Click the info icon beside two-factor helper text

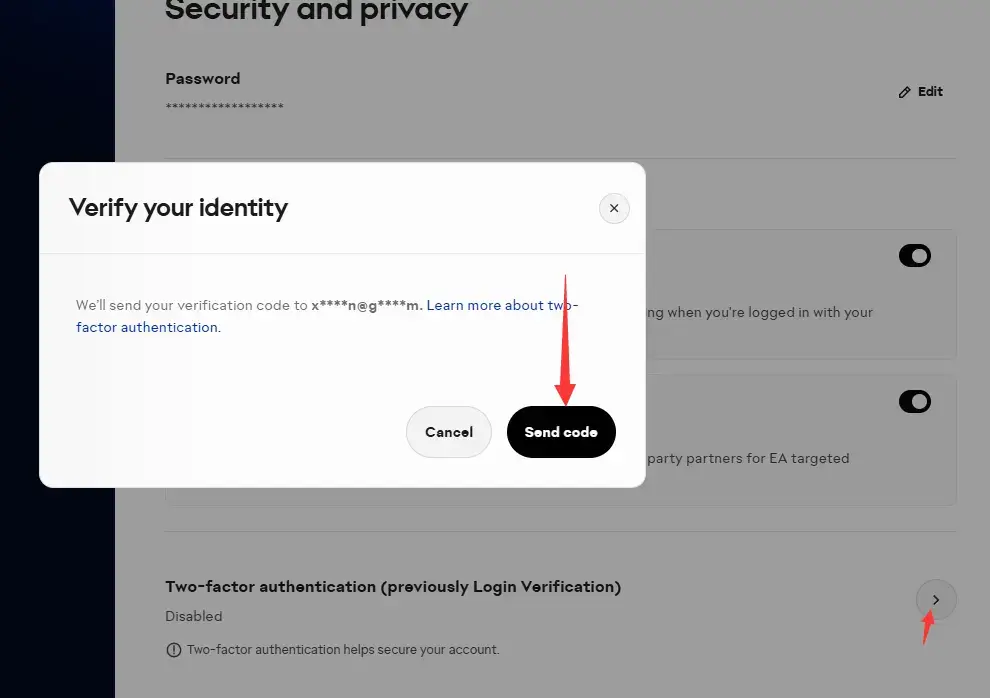(x=174, y=650)
